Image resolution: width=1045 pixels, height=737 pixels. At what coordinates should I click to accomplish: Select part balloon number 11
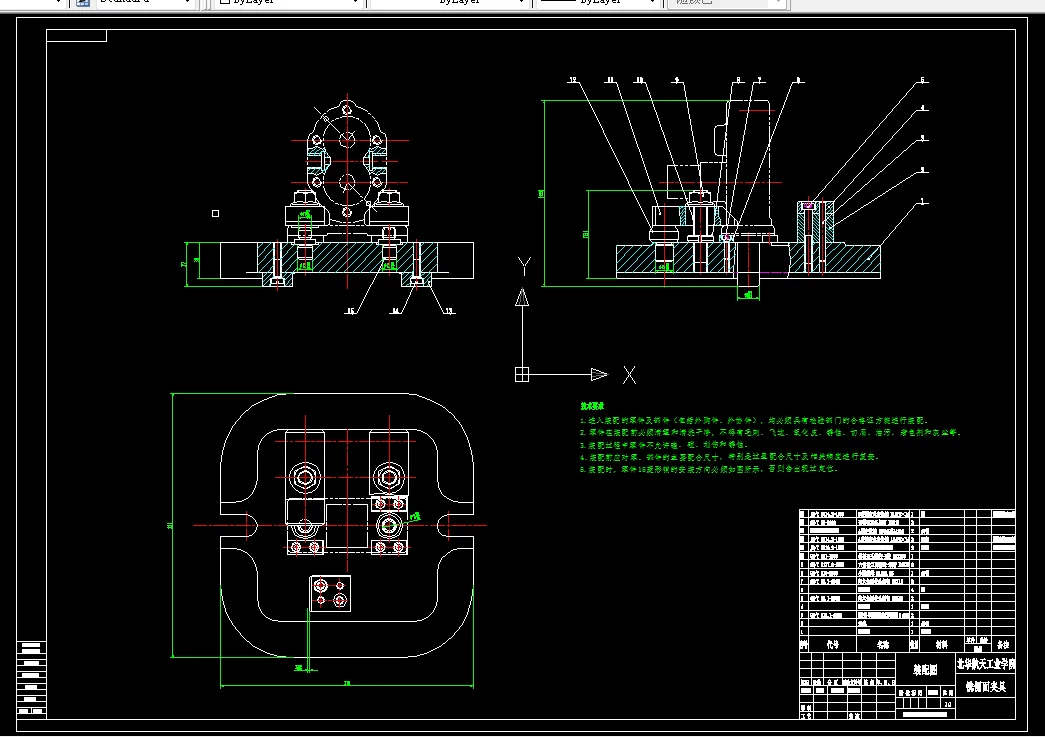[609, 80]
